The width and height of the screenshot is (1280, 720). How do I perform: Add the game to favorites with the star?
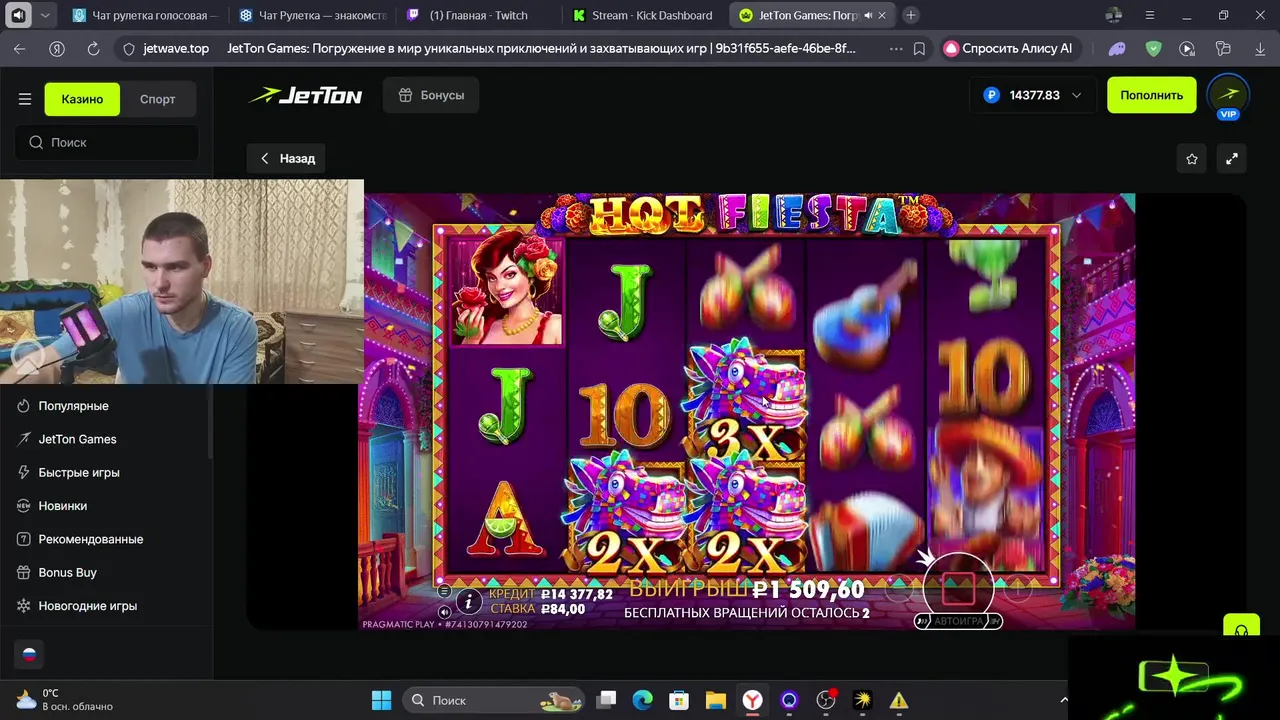[1192, 158]
